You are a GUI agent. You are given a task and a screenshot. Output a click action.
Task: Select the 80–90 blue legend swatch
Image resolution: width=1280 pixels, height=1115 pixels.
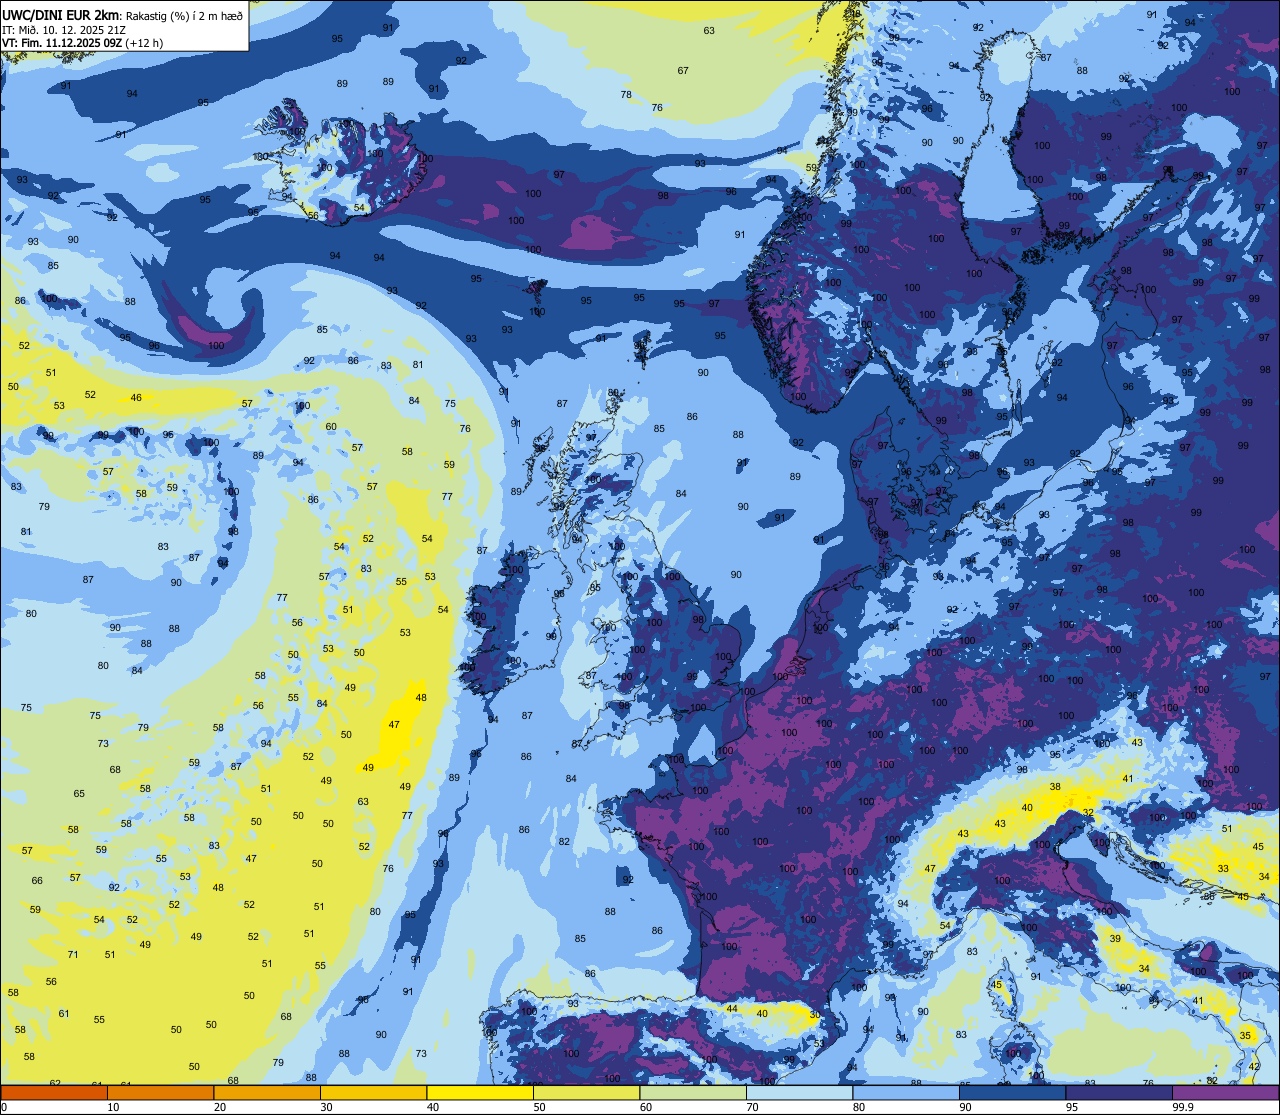point(906,1092)
